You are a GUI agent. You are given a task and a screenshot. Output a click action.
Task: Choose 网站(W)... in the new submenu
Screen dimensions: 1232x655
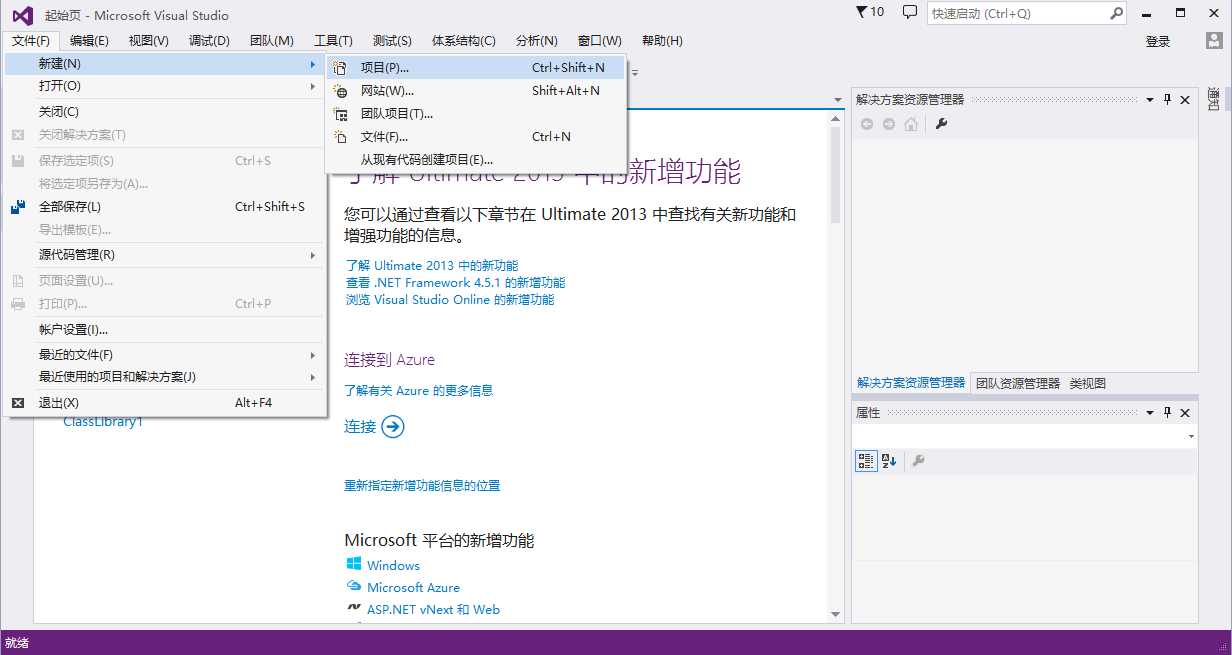point(476,91)
